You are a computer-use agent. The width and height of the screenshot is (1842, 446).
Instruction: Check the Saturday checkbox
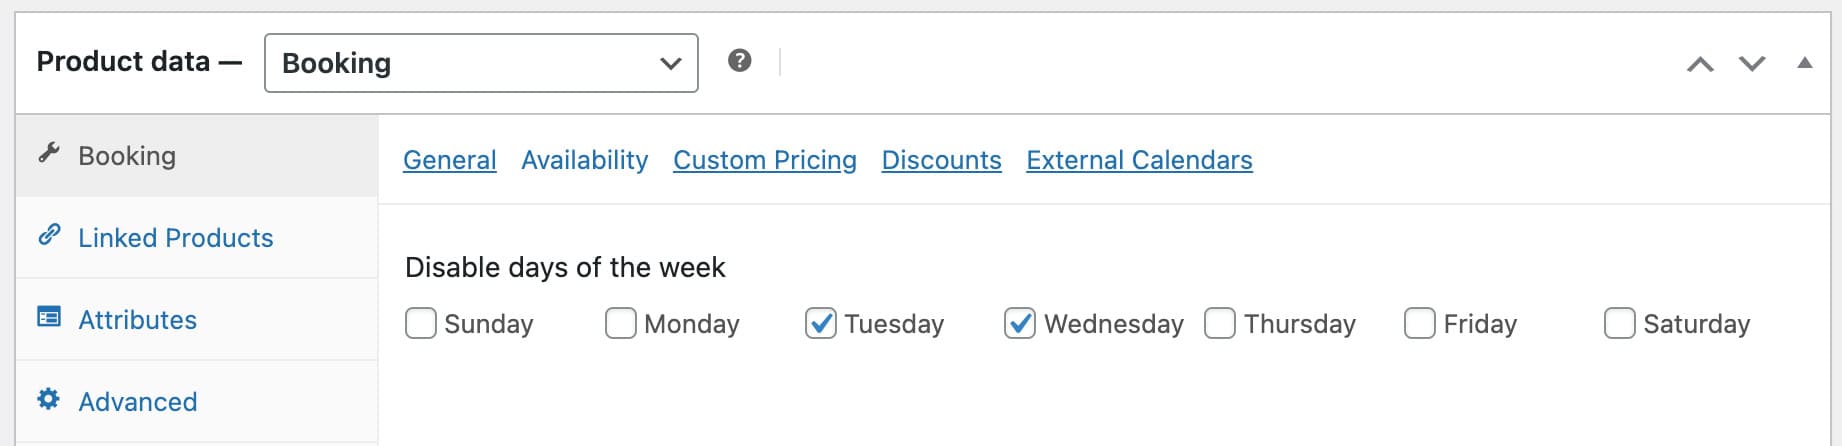1620,323
